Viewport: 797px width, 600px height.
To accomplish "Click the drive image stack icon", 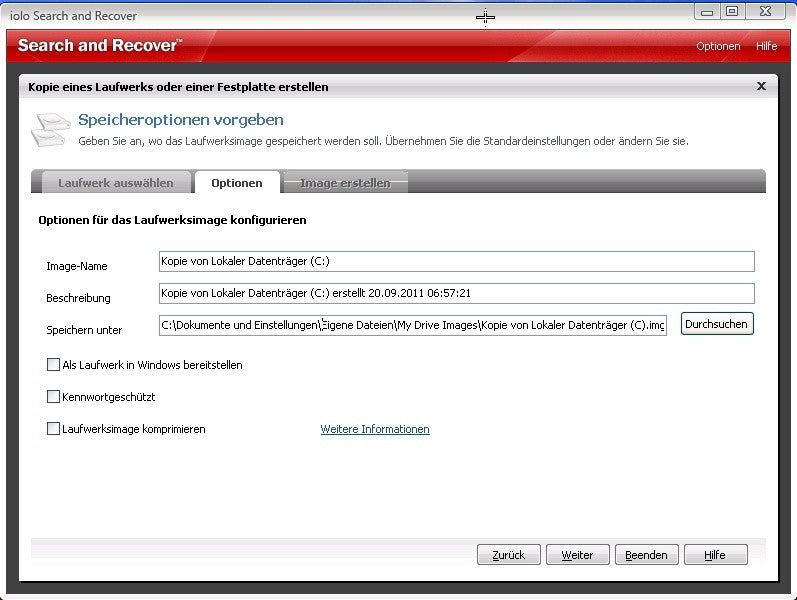I will point(51,130).
